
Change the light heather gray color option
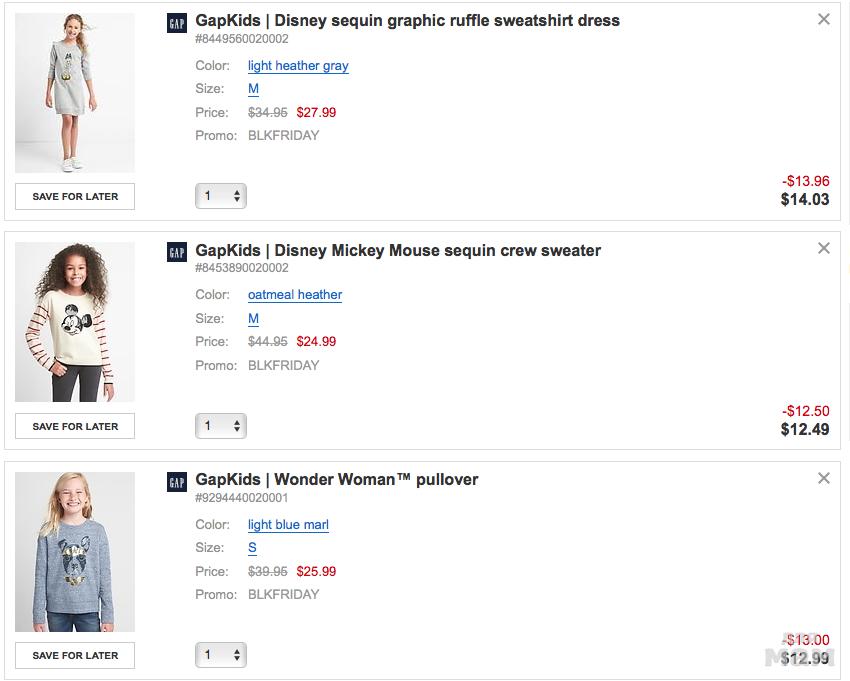(298, 66)
